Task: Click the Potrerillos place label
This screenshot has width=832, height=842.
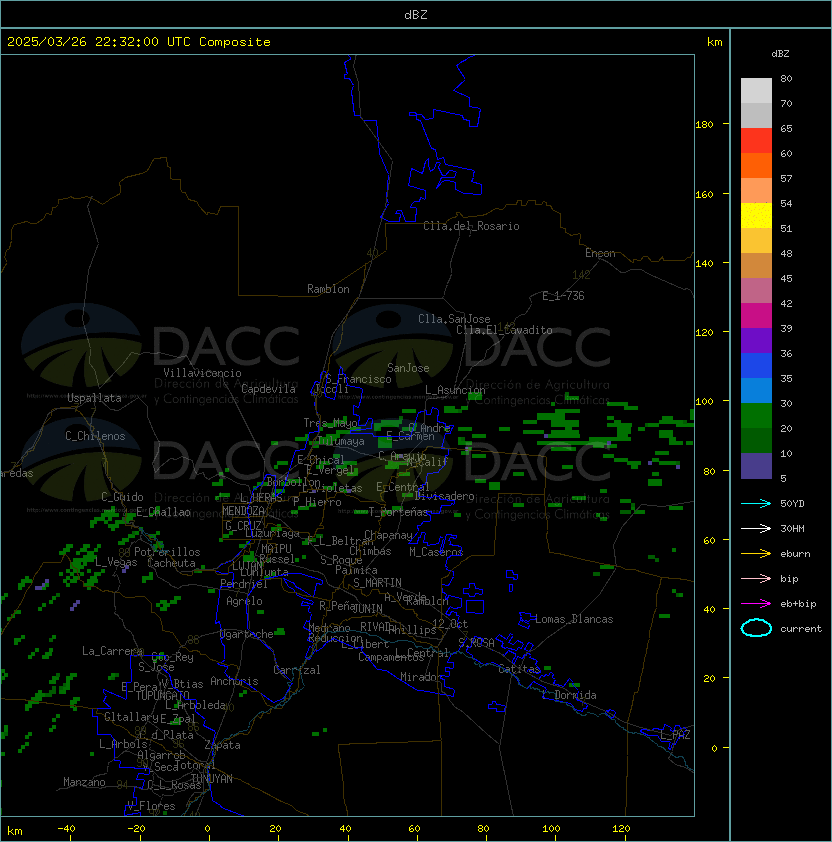Action: 167,552
